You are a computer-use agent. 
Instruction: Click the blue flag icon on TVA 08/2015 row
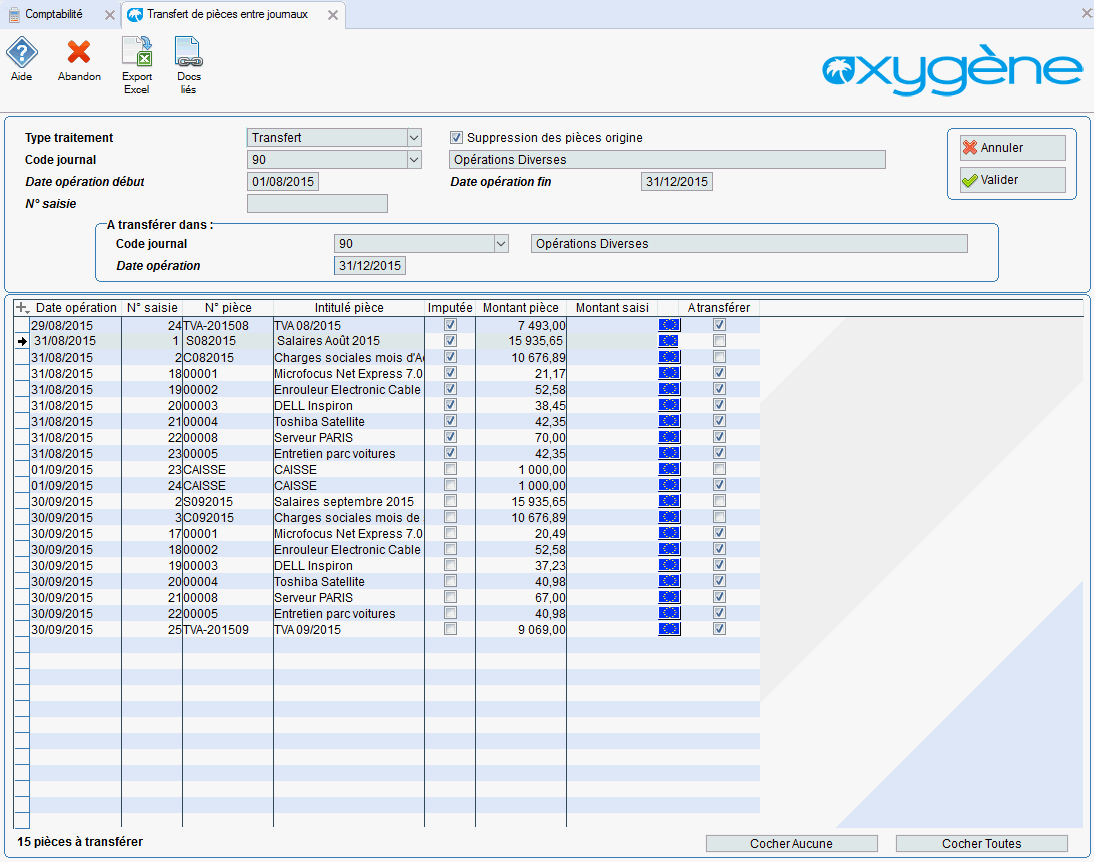click(669, 325)
